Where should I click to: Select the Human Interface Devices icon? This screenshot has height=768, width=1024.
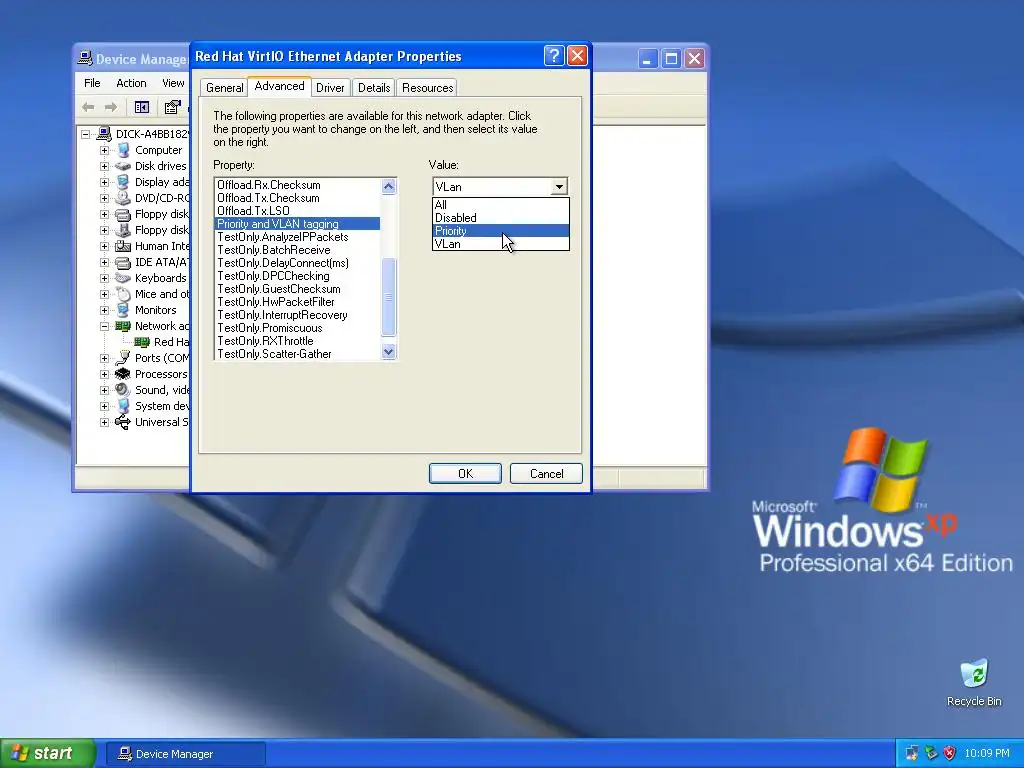[123, 246]
